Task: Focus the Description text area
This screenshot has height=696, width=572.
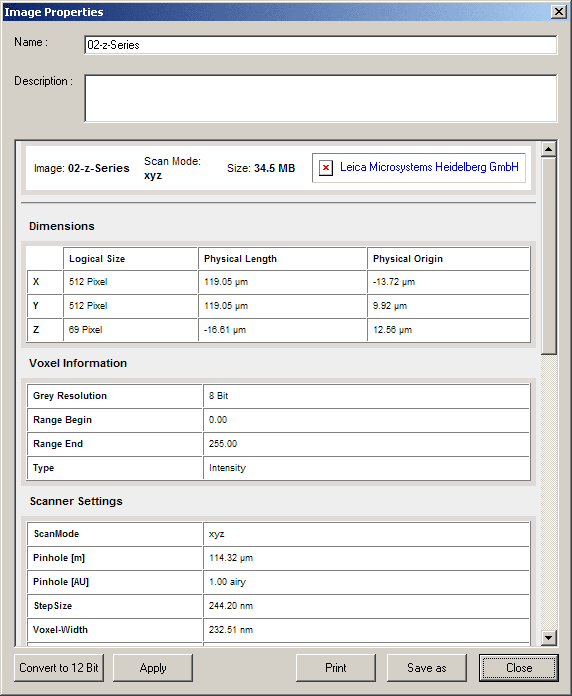Action: 320,98
